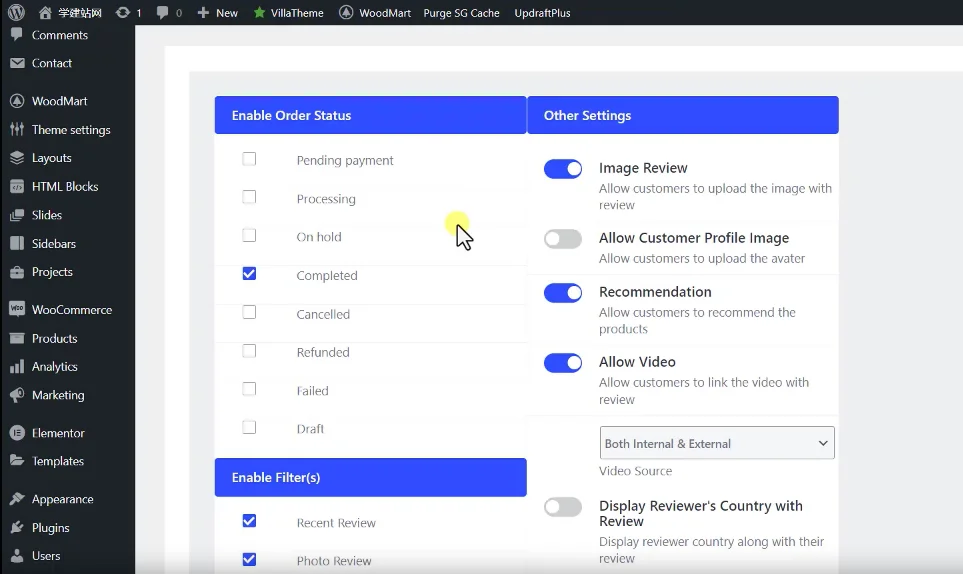Click the Enable Order Status header
Viewport: 963px width, 574px height.
(x=370, y=115)
